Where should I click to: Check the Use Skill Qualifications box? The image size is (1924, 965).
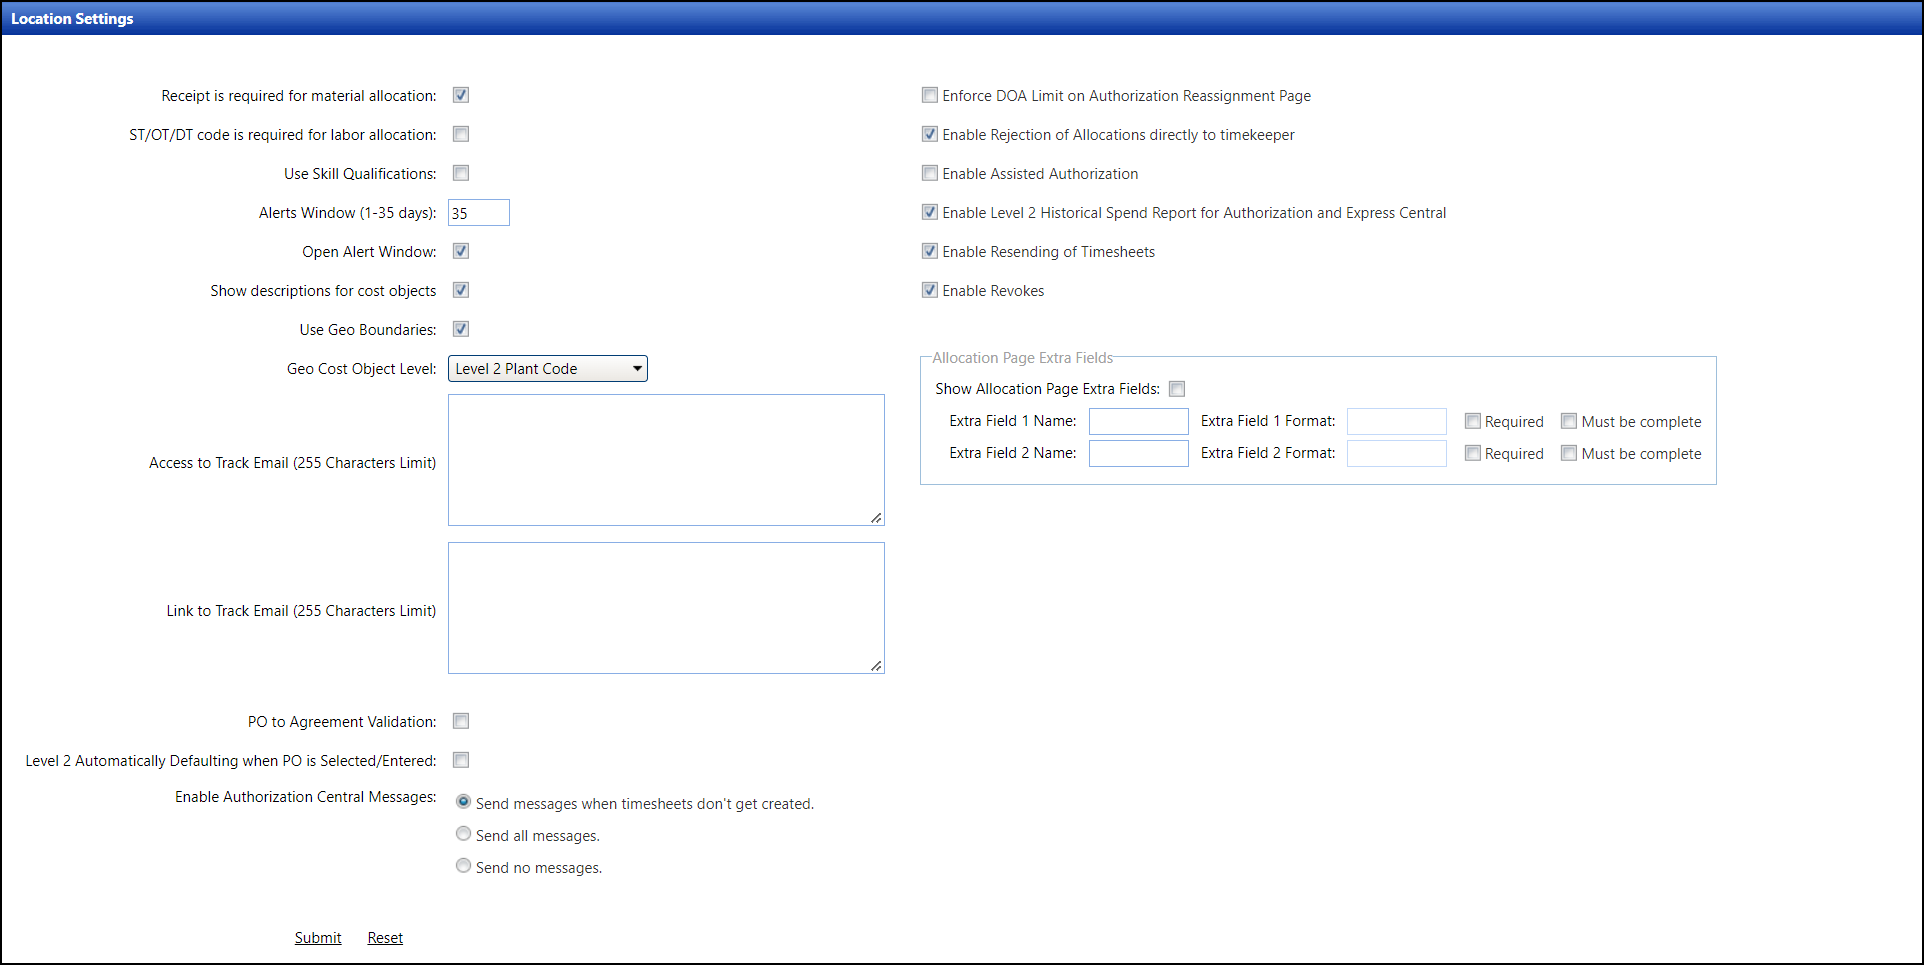point(461,173)
